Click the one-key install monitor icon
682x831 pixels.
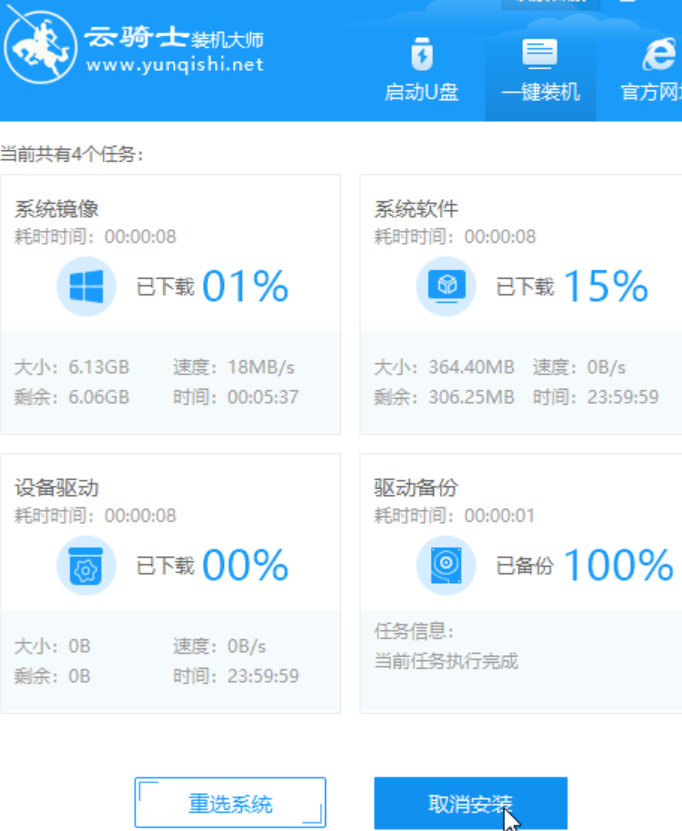click(540, 53)
